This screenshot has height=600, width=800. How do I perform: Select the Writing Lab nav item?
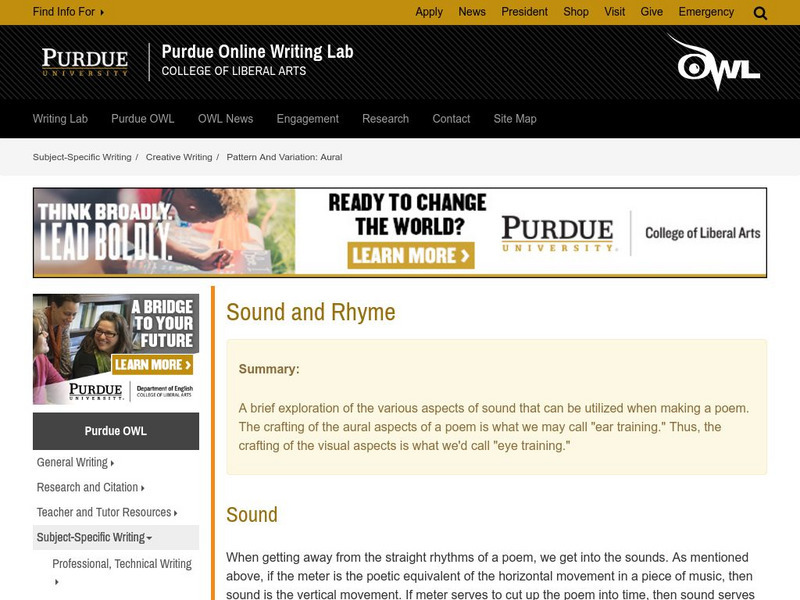(x=60, y=119)
